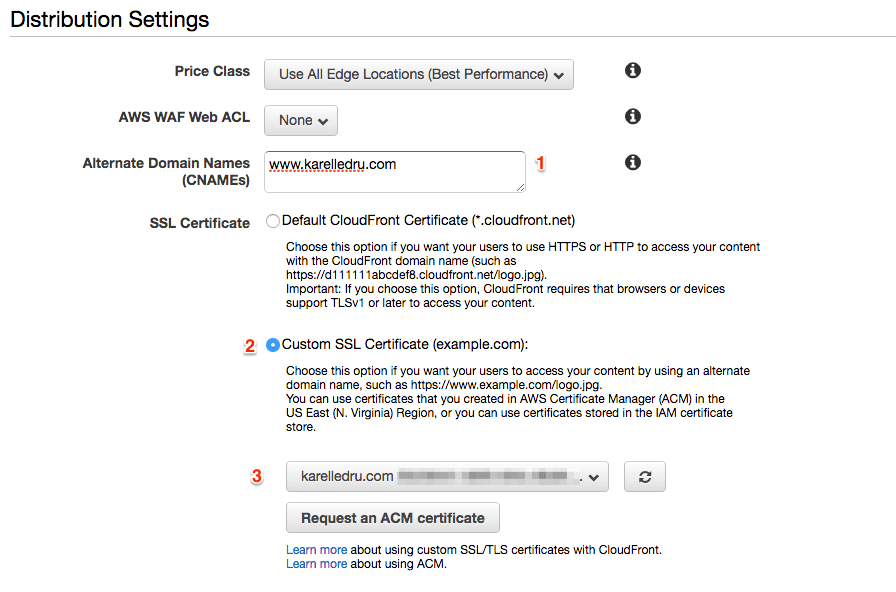Refresh the SSL certificate list
Viewport: 896px width, 592px height.
[x=645, y=477]
